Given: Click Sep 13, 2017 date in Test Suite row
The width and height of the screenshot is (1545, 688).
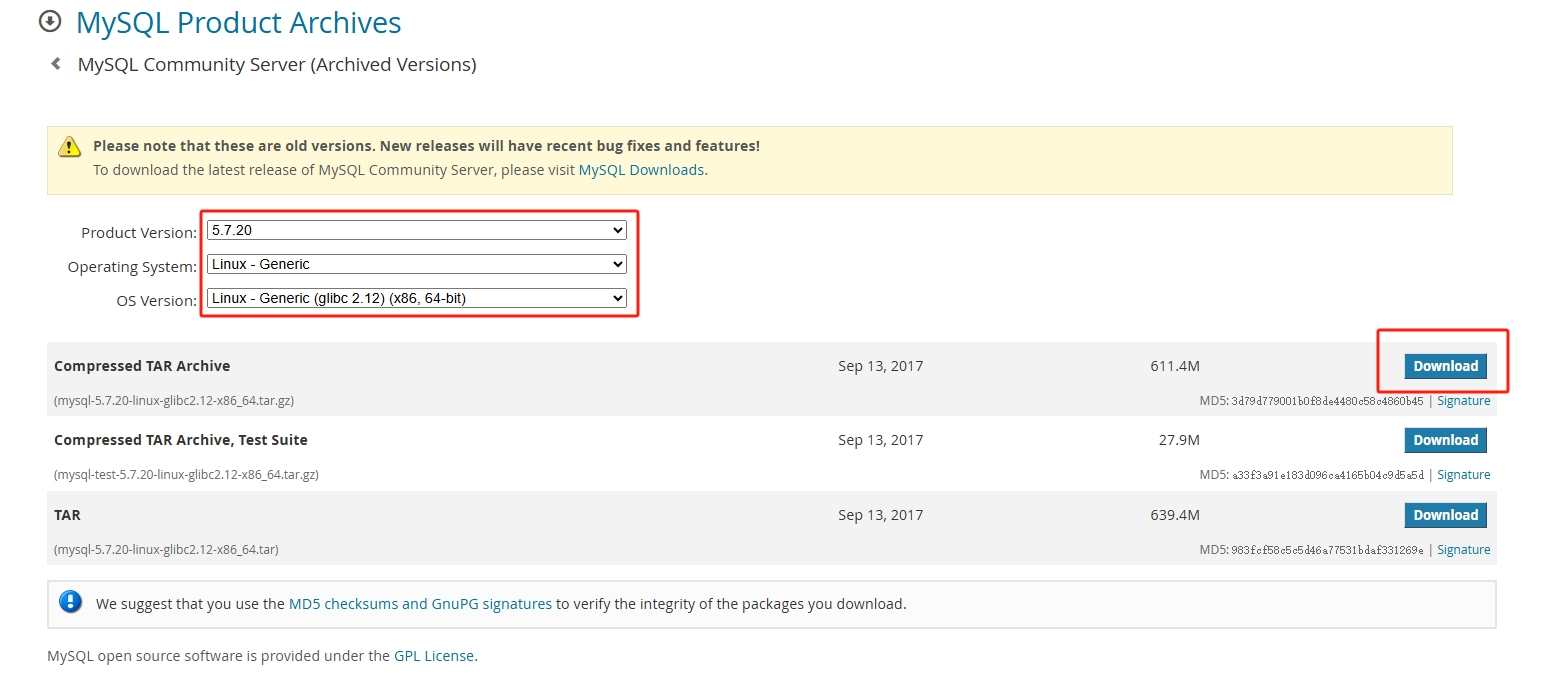Looking at the screenshot, I should point(880,440).
